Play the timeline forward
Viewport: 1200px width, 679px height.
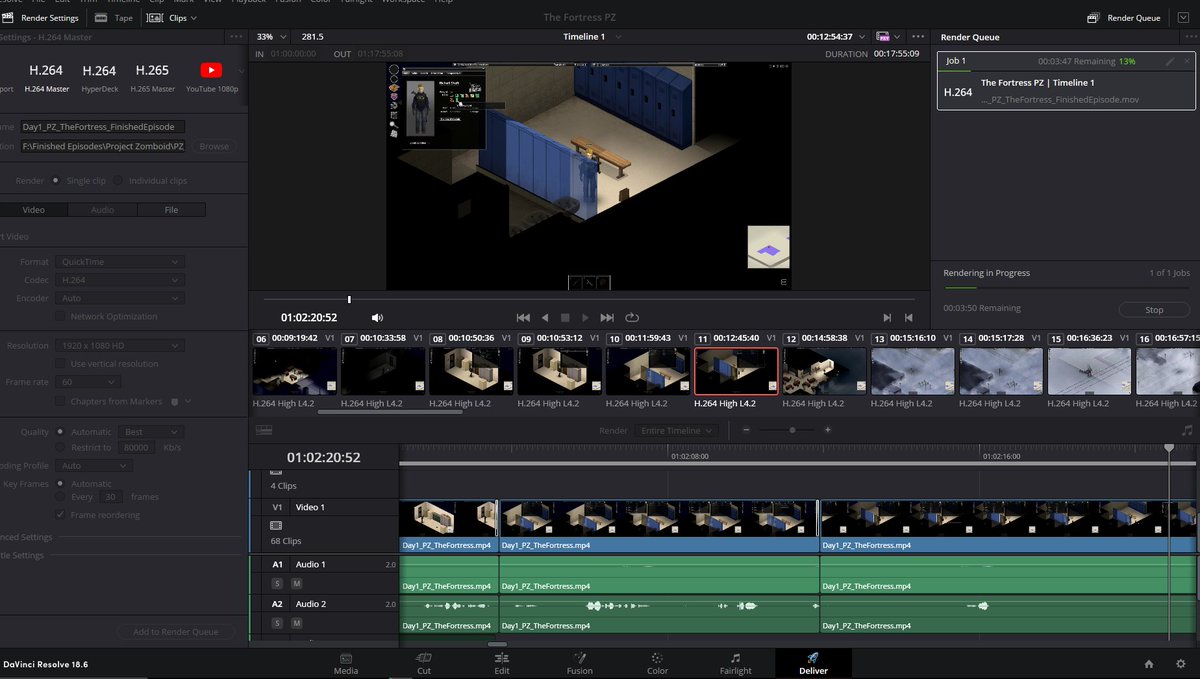tap(586, 318)
